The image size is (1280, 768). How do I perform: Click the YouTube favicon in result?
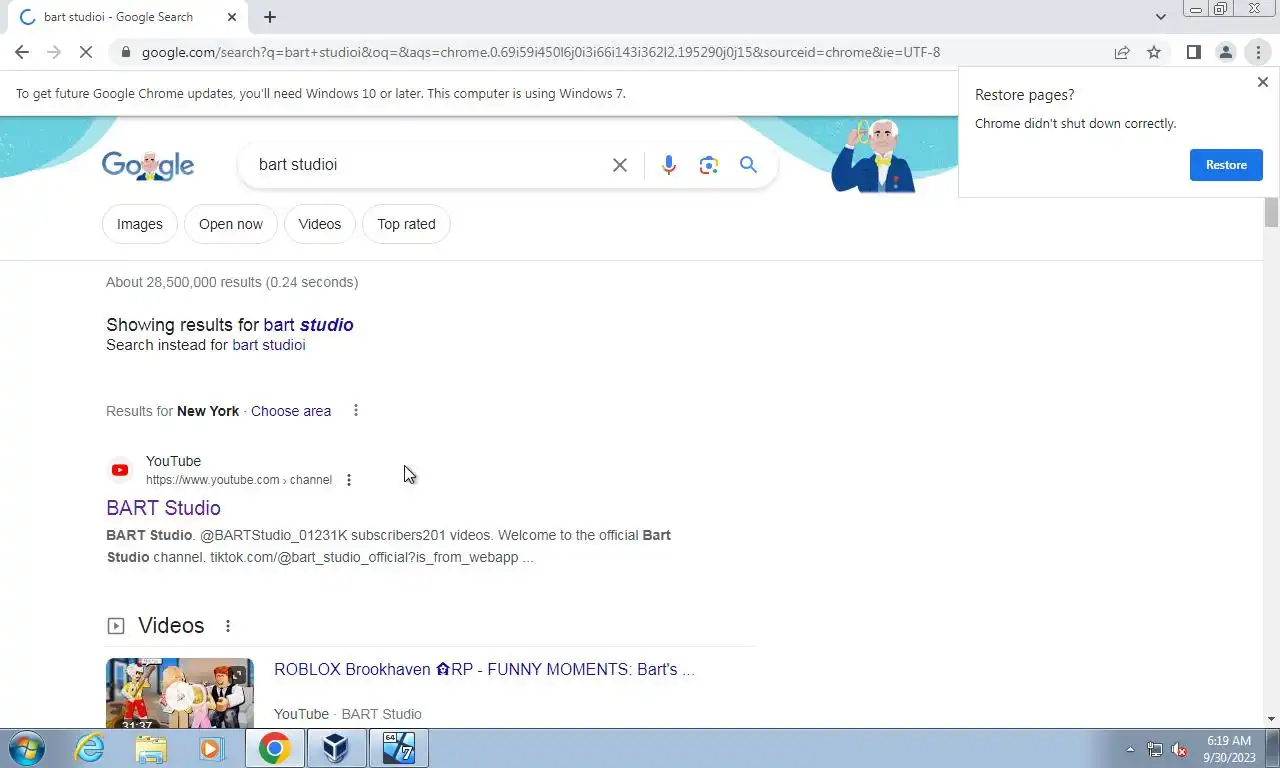point(120,470)
